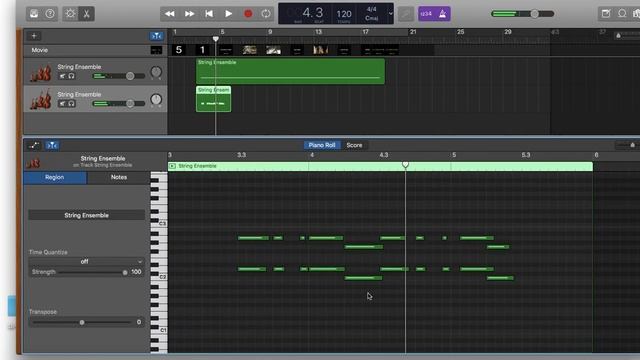The width and height of the screenshot is (640, 360).
Task: Select the Notes inspector tab
Action: click(x=119, y=177)
